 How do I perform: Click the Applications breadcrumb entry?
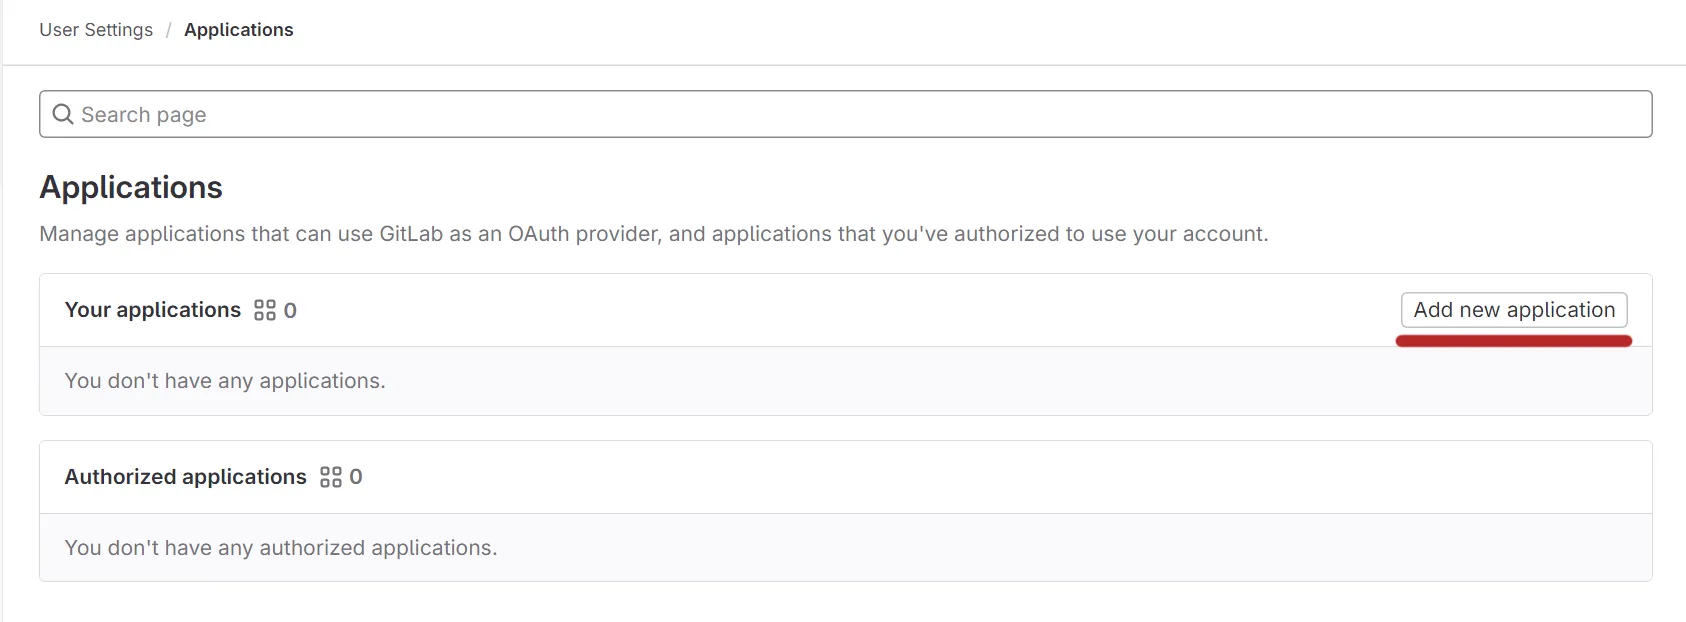[x=239, y=29]
